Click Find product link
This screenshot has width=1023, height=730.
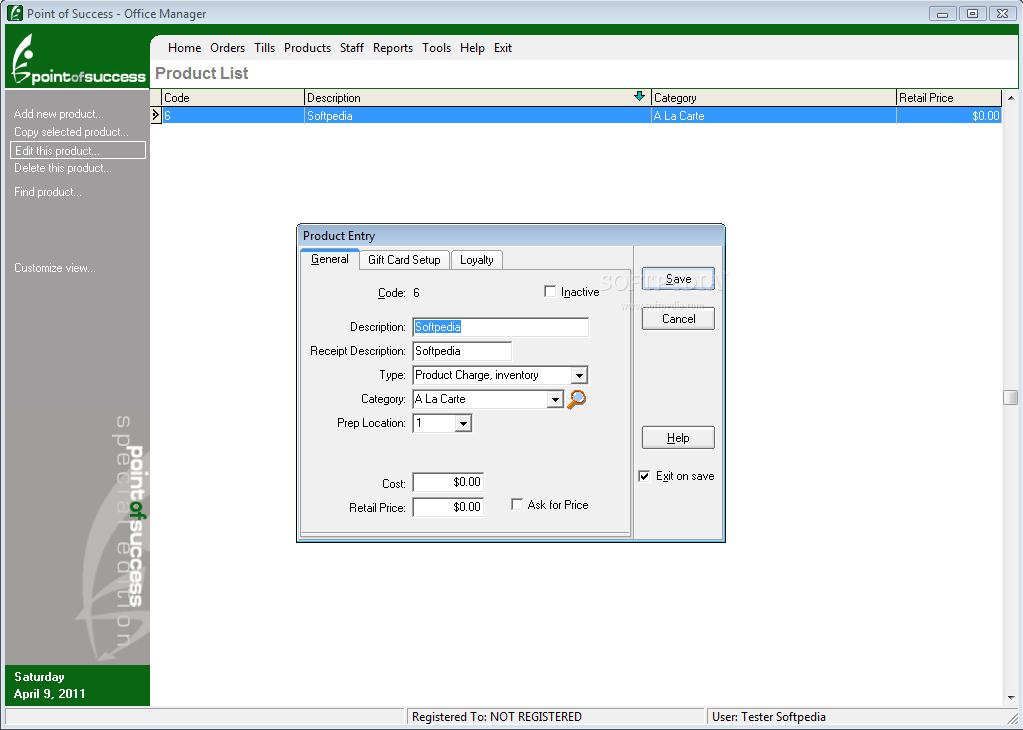(48, 192)
